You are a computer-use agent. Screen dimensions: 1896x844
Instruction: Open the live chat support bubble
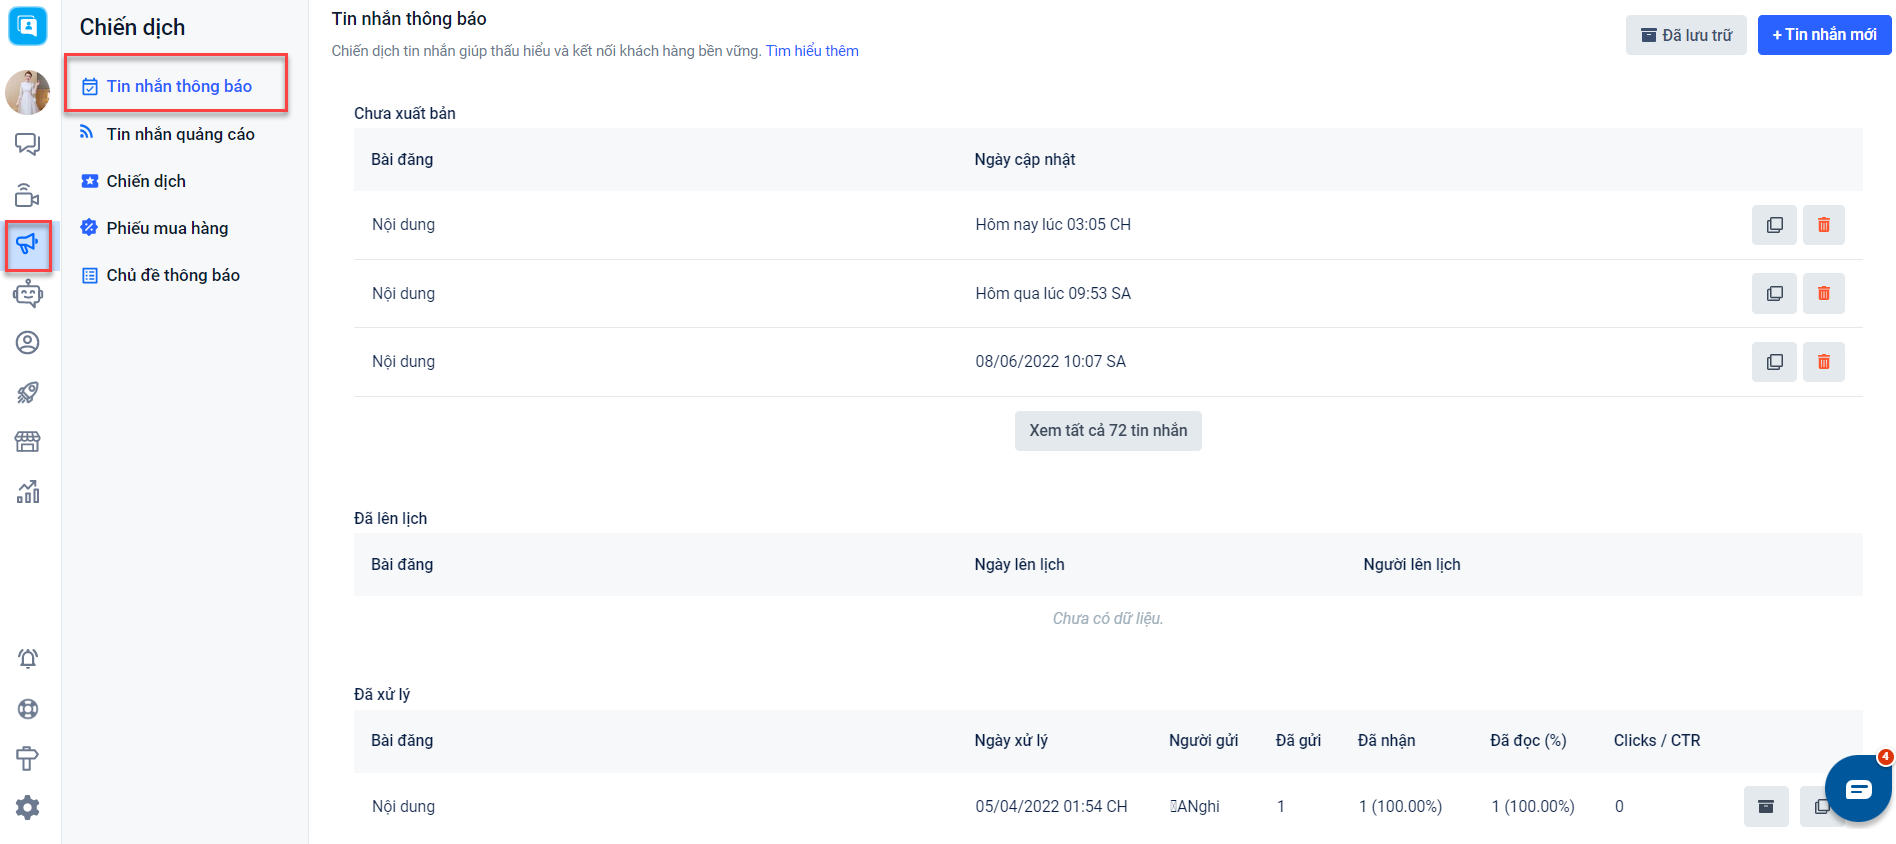click(1857, 790)
